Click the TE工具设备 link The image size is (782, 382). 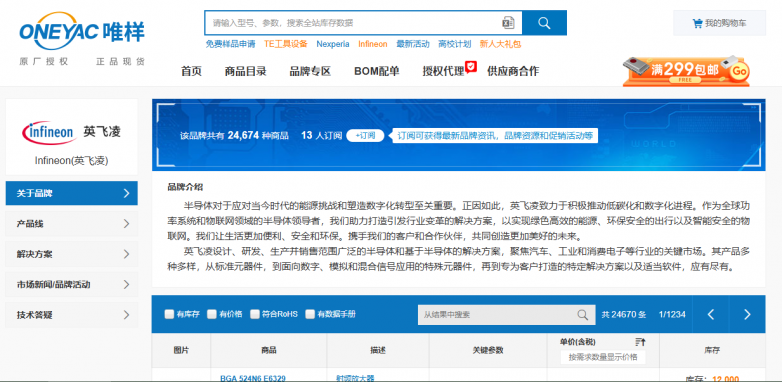pos(286,44)
